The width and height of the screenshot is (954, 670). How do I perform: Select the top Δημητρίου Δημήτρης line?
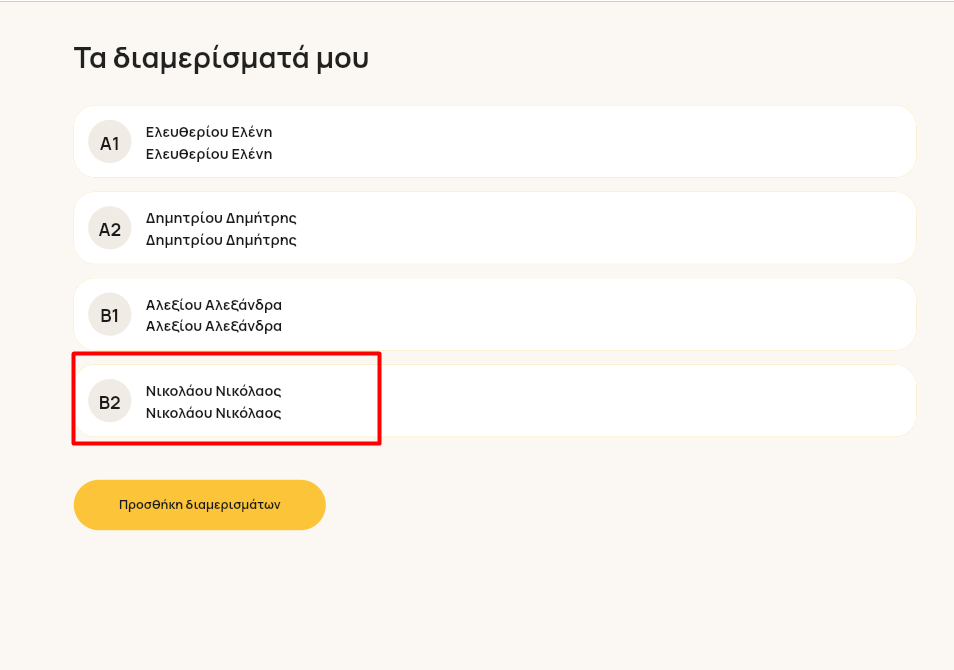click(x=221, y=218)
